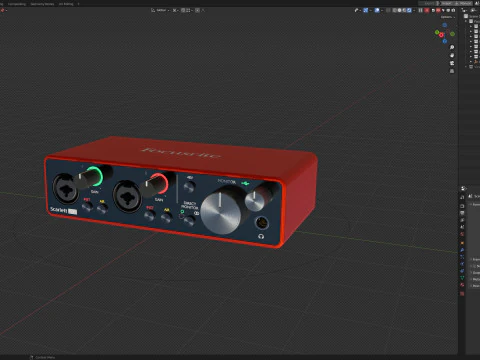The image size is (480, 360).
Task: Toggle the Show Gizmo button
Action: point(366,10)
